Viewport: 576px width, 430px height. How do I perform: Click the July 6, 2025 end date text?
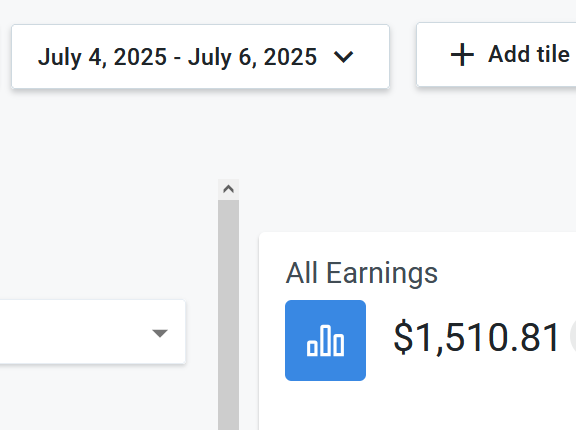pos(252,57)
